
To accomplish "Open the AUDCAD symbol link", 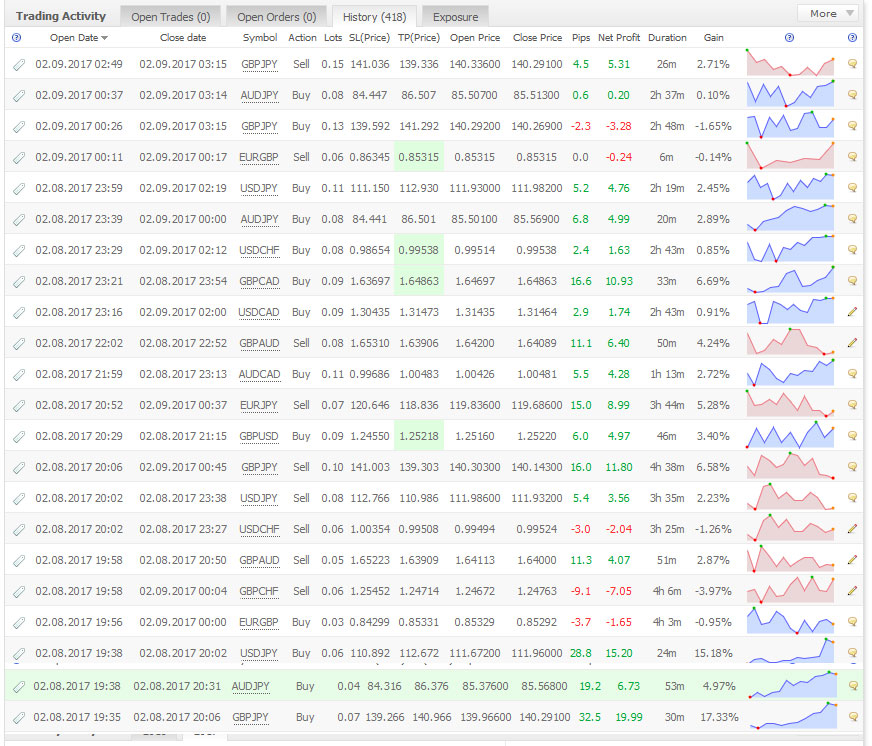I will 259,374.
